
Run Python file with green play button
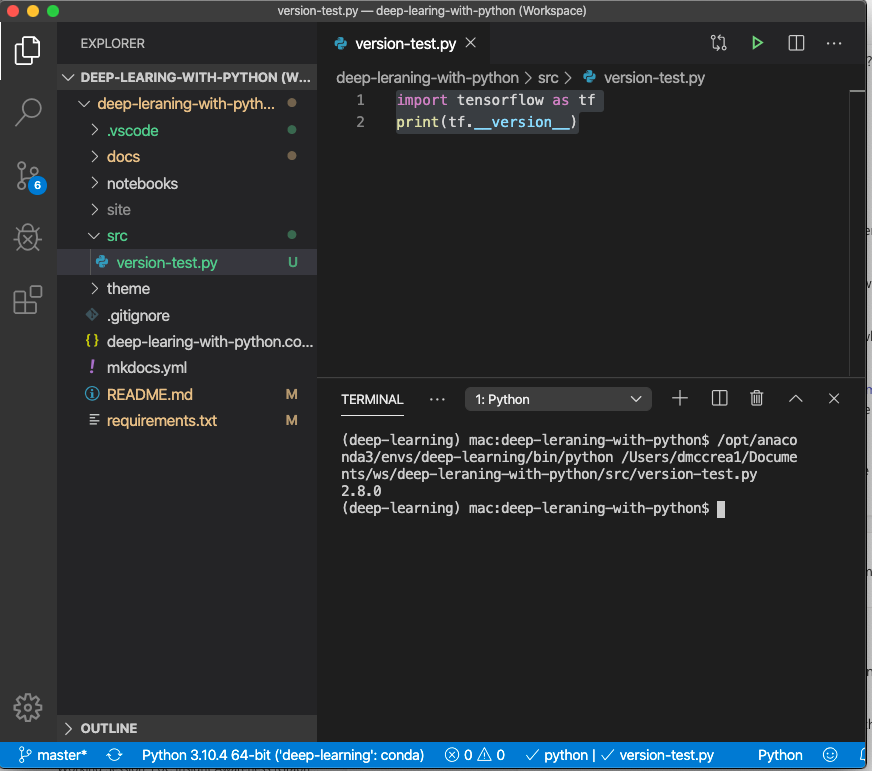757,43
